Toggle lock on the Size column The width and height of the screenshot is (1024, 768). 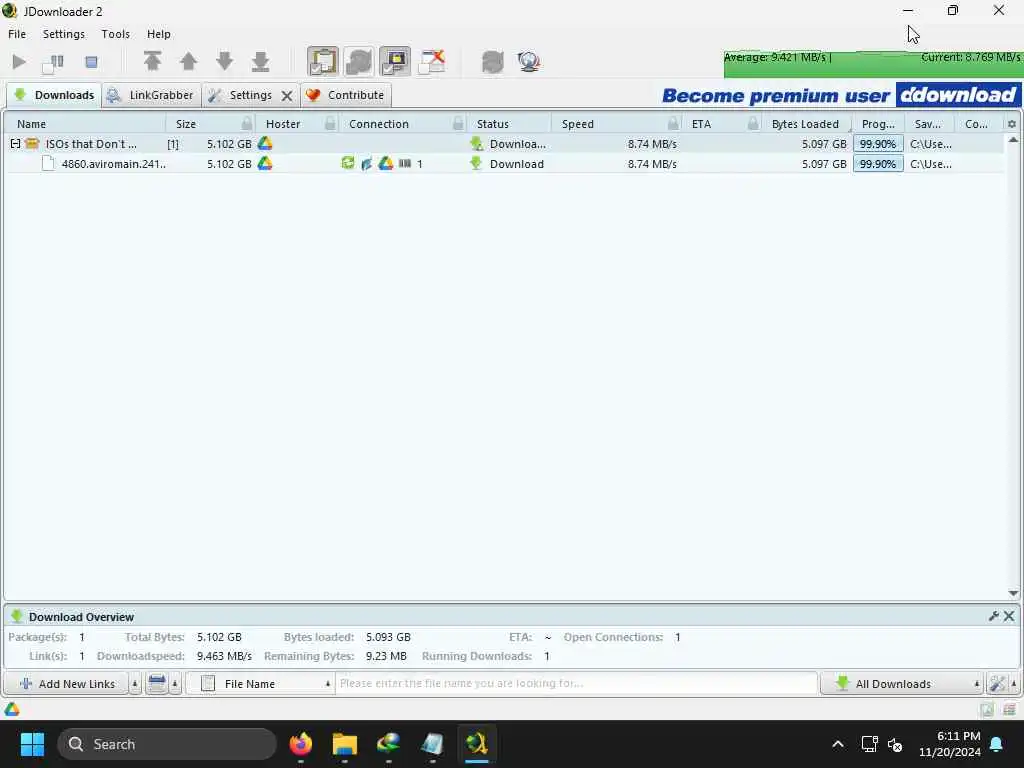click(x=247, y=123)
